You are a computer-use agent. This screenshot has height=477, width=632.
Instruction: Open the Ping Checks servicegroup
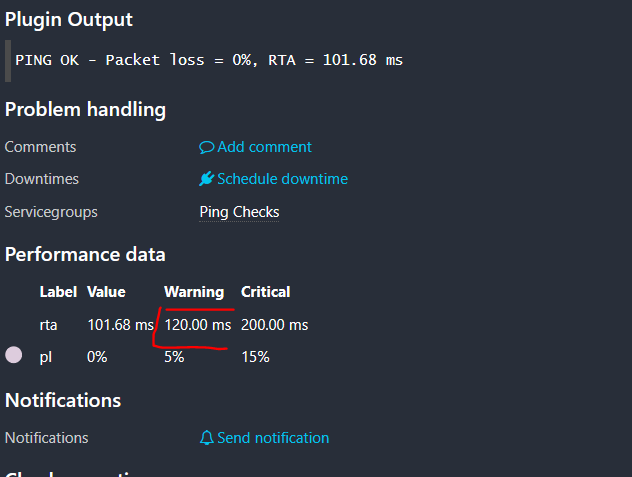point(240,212)
